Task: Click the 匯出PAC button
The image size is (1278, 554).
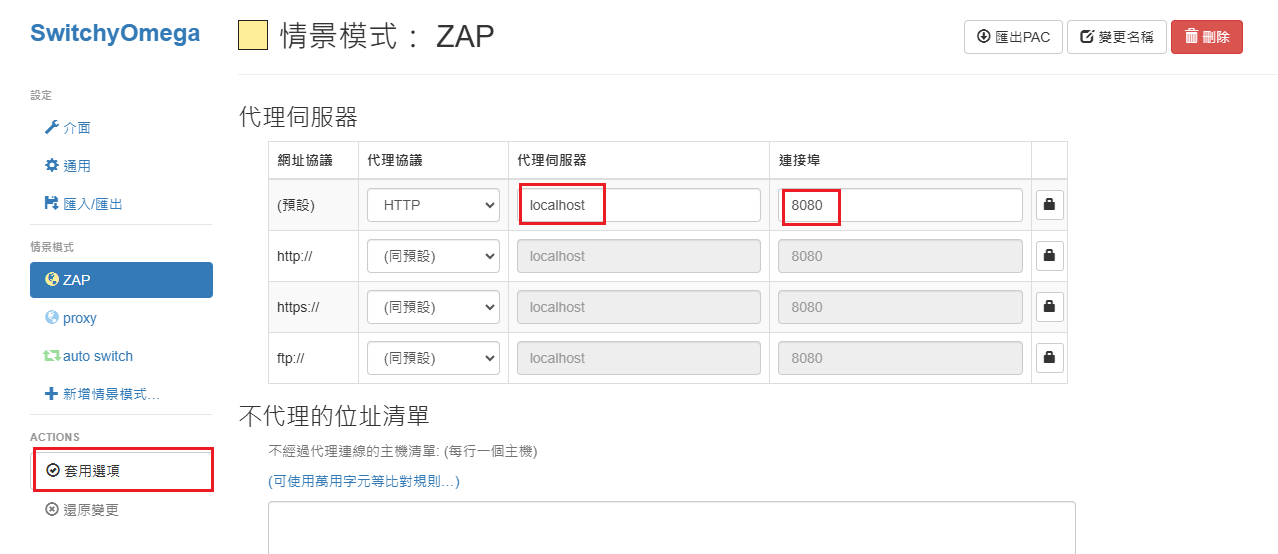Action: tap(1012, 37)
